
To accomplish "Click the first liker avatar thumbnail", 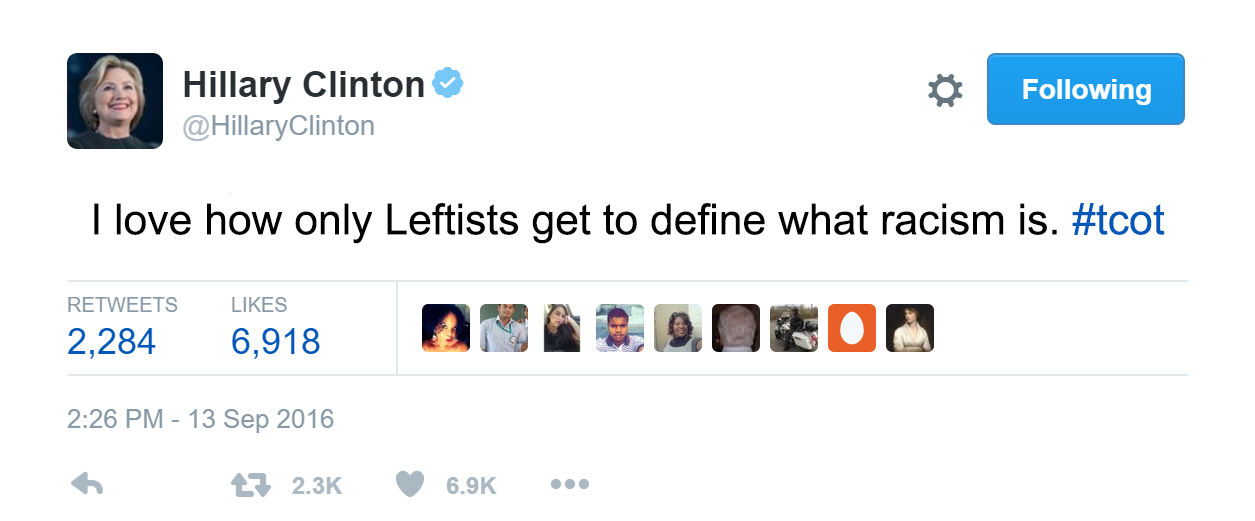I will coord(446,328).
